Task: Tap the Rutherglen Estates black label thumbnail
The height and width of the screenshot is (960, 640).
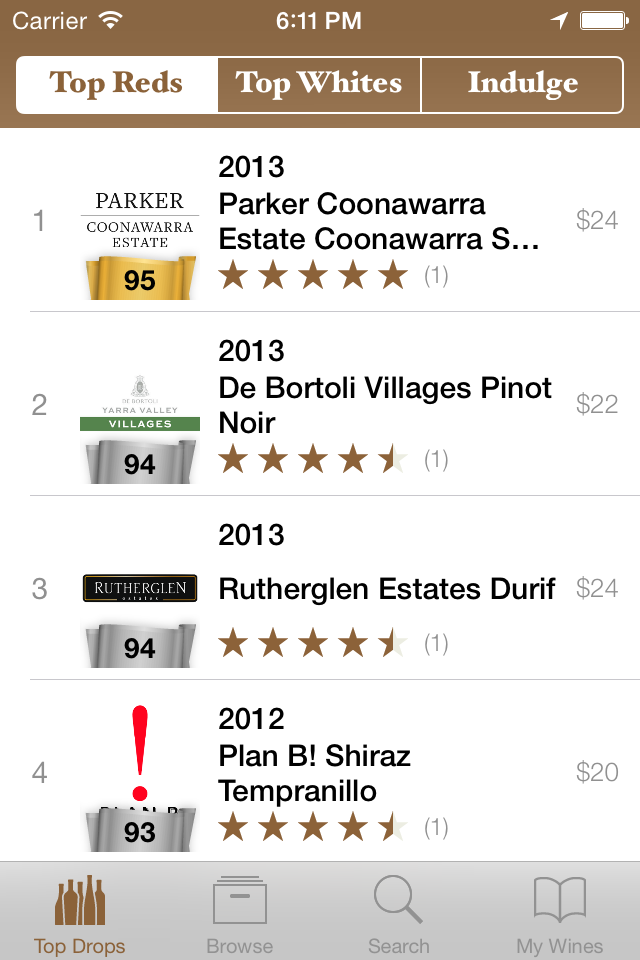Action: pyautogui.click(x=140, y=590)
